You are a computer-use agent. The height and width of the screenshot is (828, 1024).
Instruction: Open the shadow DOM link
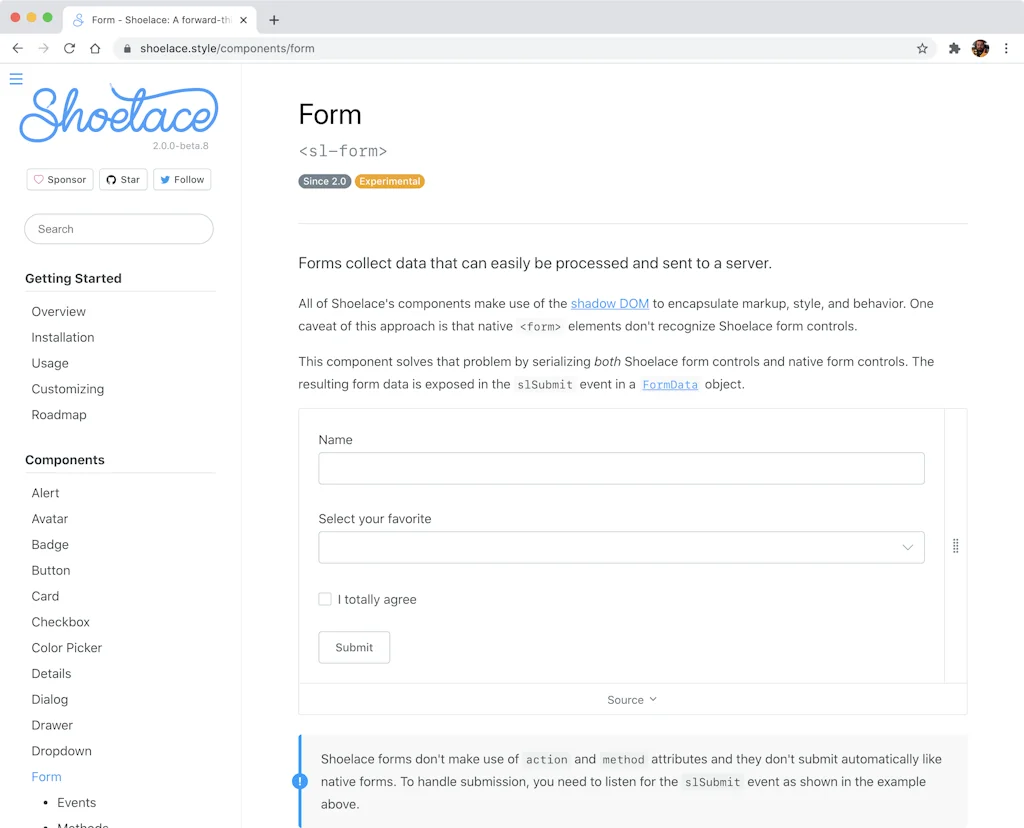(609, 303)
